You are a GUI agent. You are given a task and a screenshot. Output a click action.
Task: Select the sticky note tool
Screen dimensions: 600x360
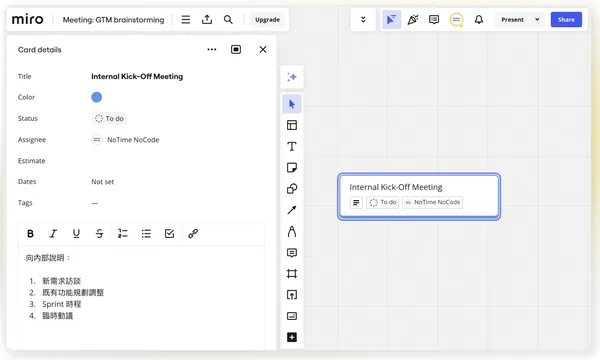[292, 168]
